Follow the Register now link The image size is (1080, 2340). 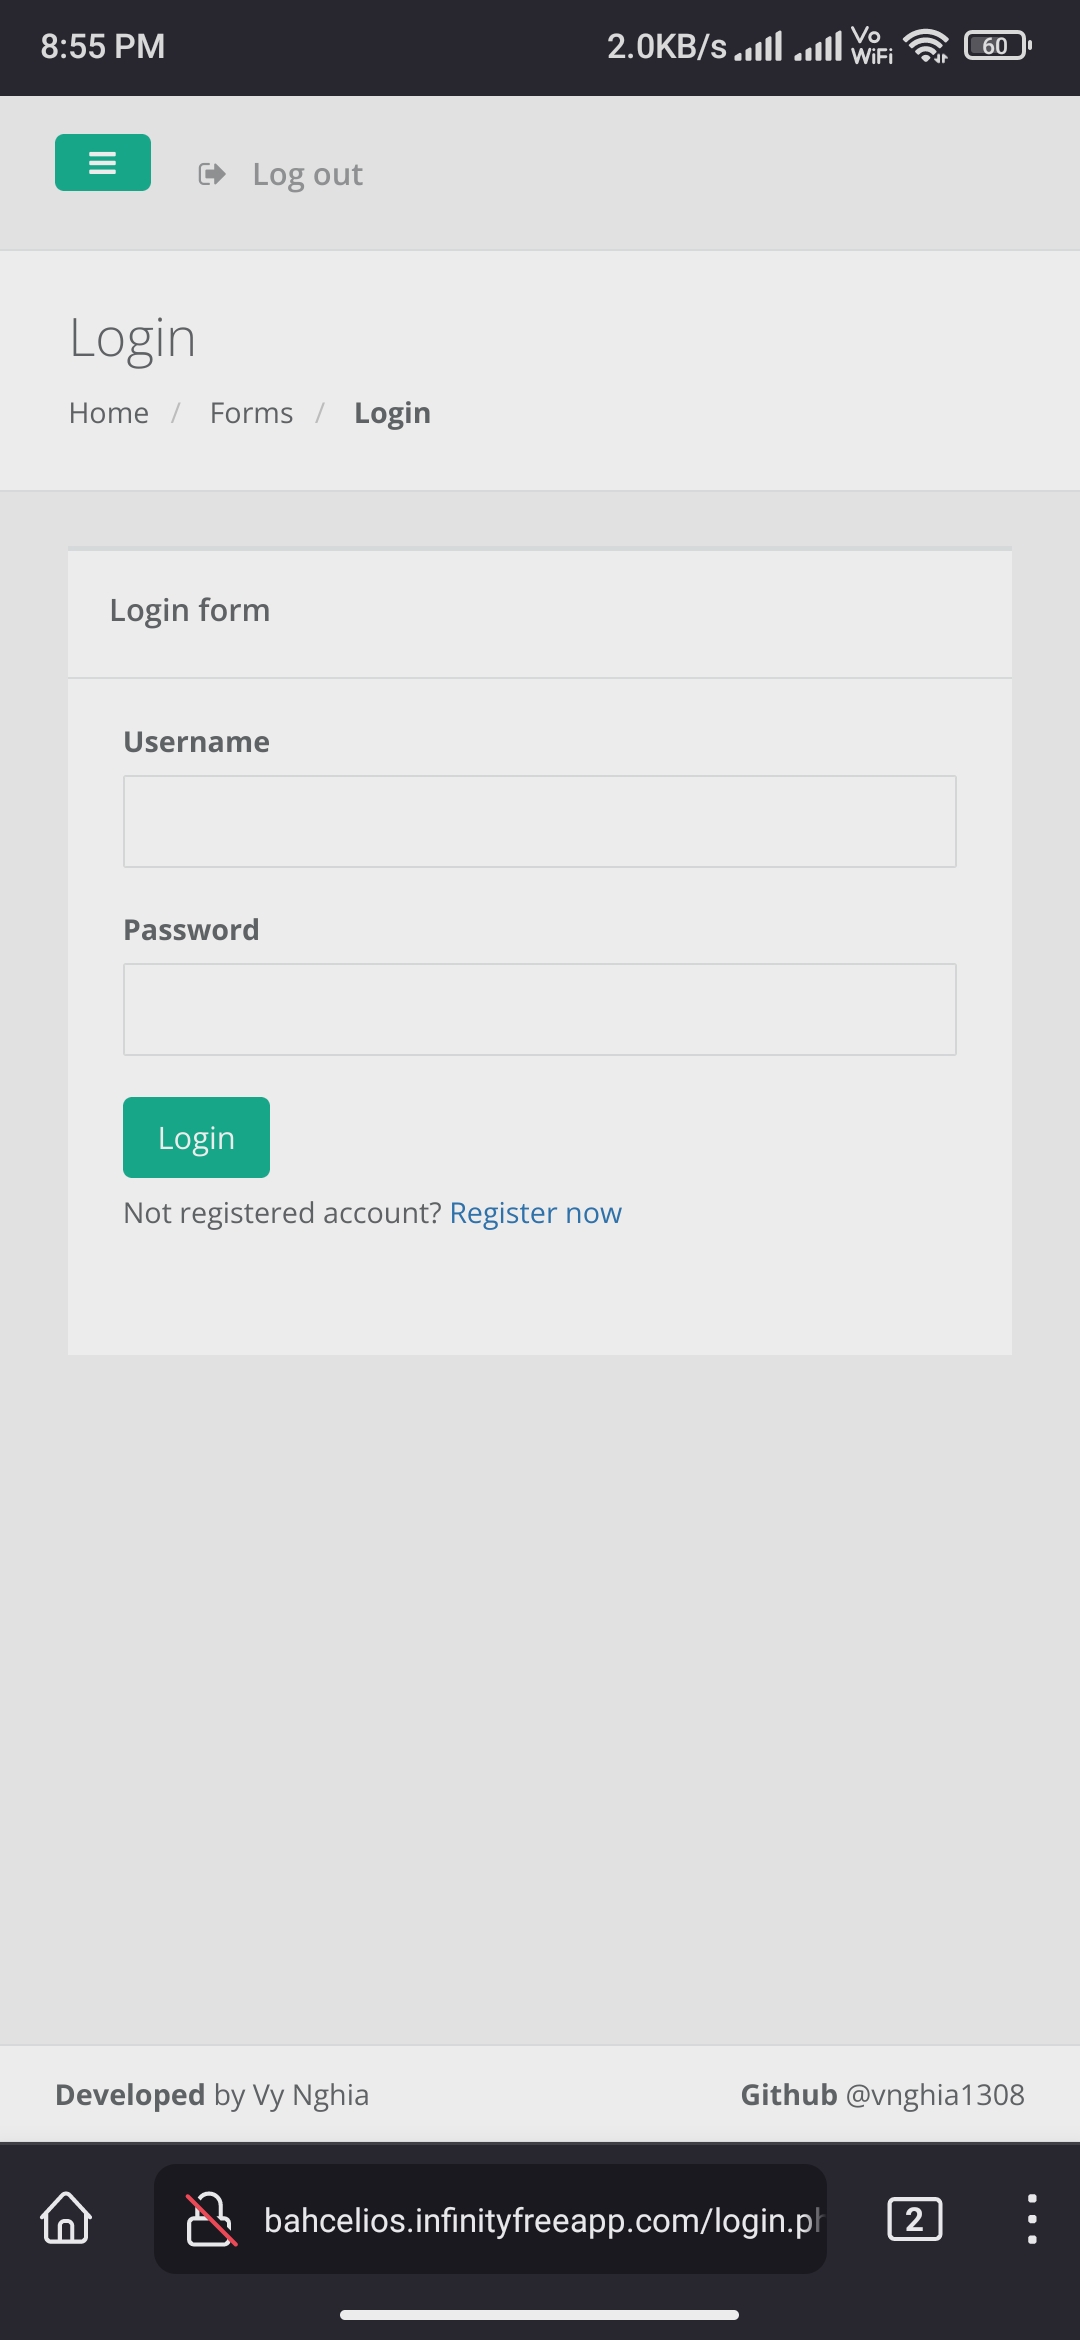(x=536, y=1213)
